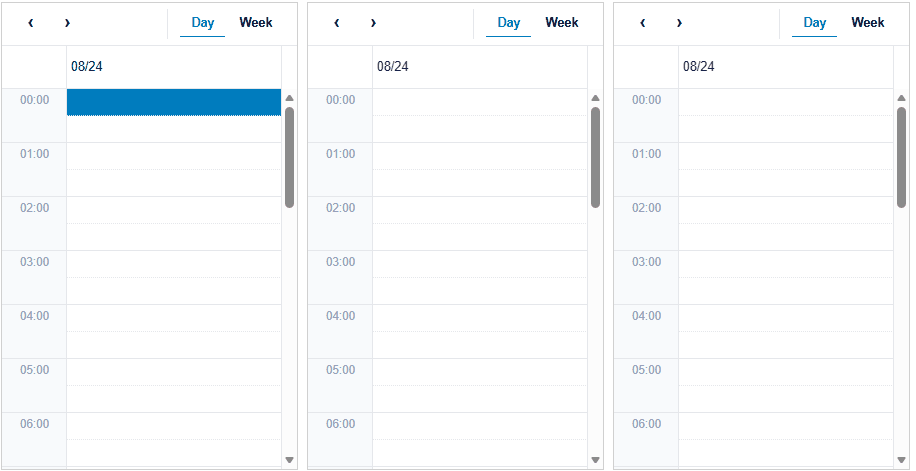Select Day tab in right scheduler
The width and height of the screenshot is (916, 471).
pyautogui.click(x=815, y=23)
